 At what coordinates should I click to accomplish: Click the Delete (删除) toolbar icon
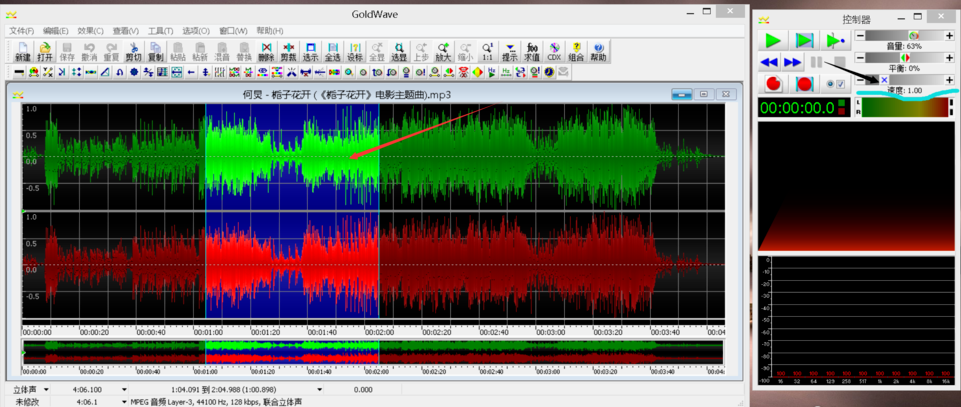tap(266, 52)
